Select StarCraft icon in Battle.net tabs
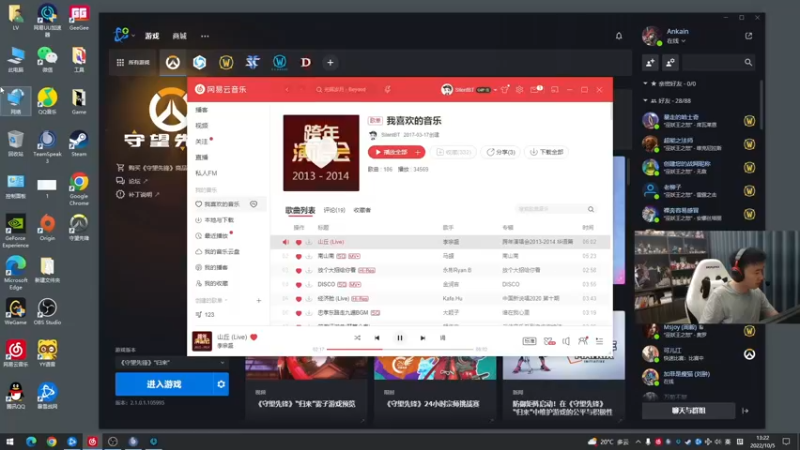800x450 pixels. point(253,62)
